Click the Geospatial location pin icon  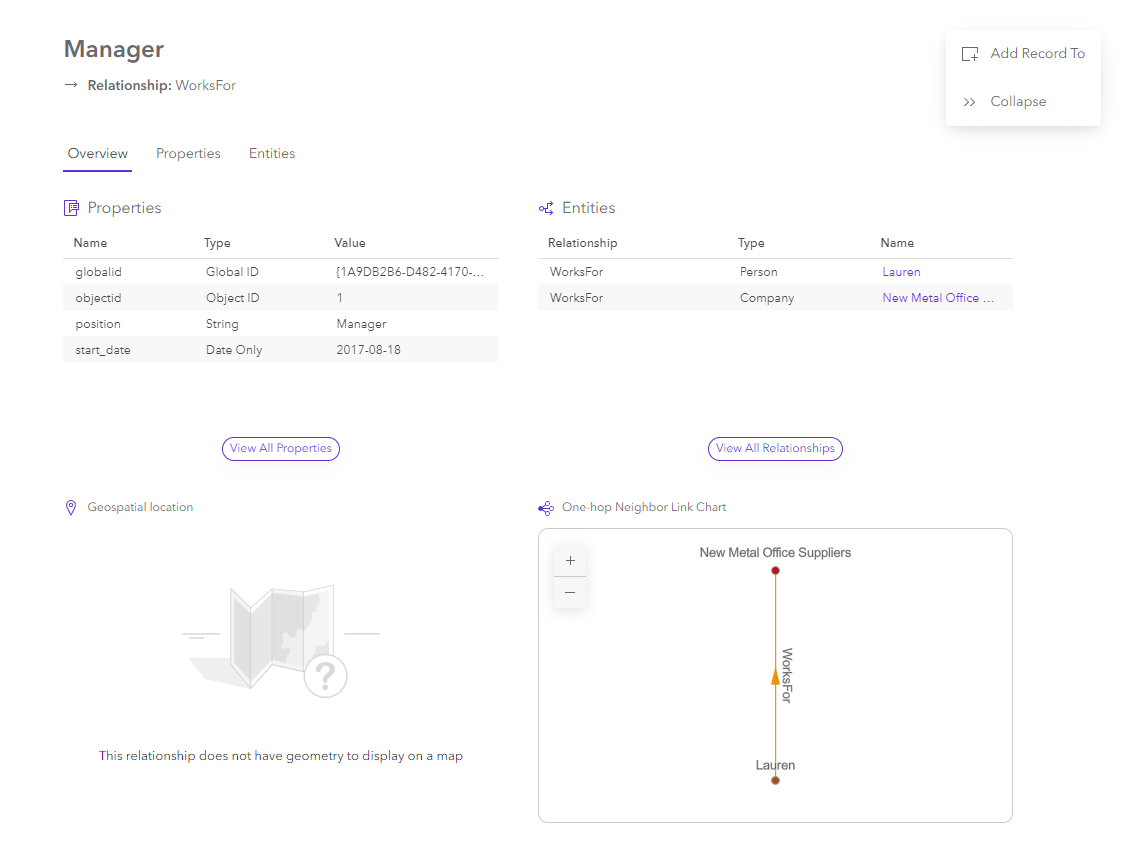[x=70, y=507]
